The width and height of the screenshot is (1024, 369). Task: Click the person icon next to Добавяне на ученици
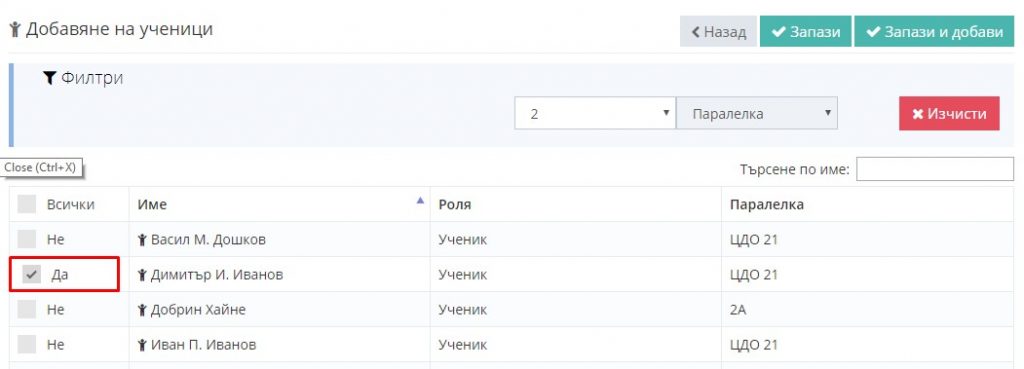(x=15, y=30)
